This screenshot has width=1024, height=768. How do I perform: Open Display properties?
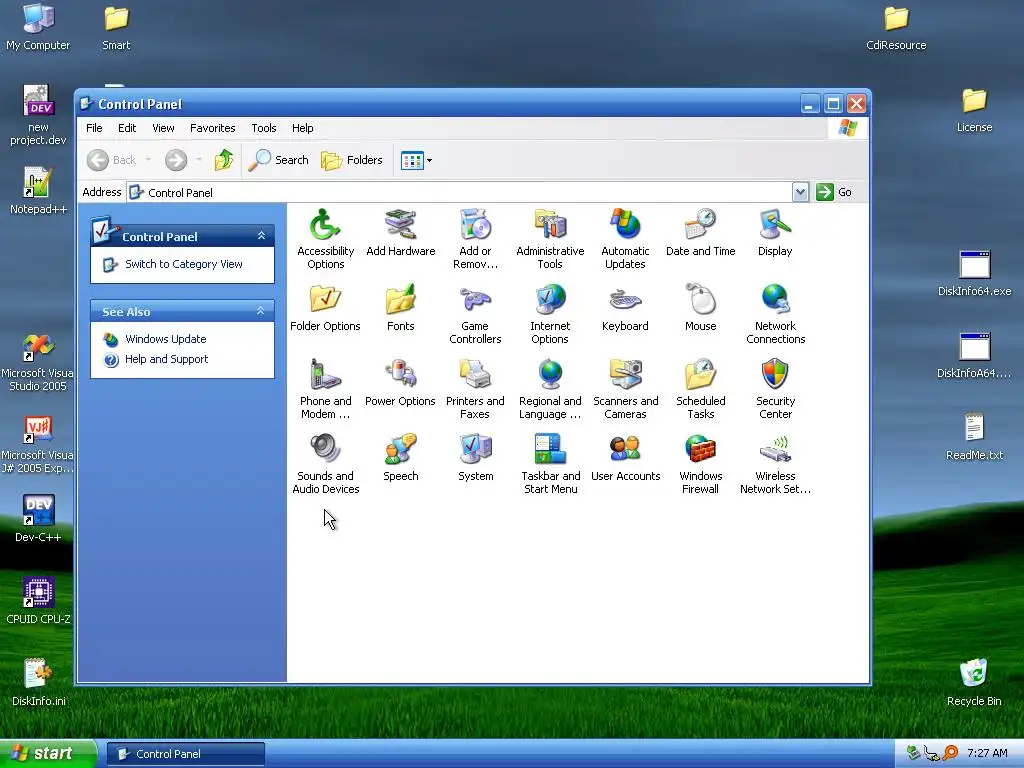[x=775, y=232]
